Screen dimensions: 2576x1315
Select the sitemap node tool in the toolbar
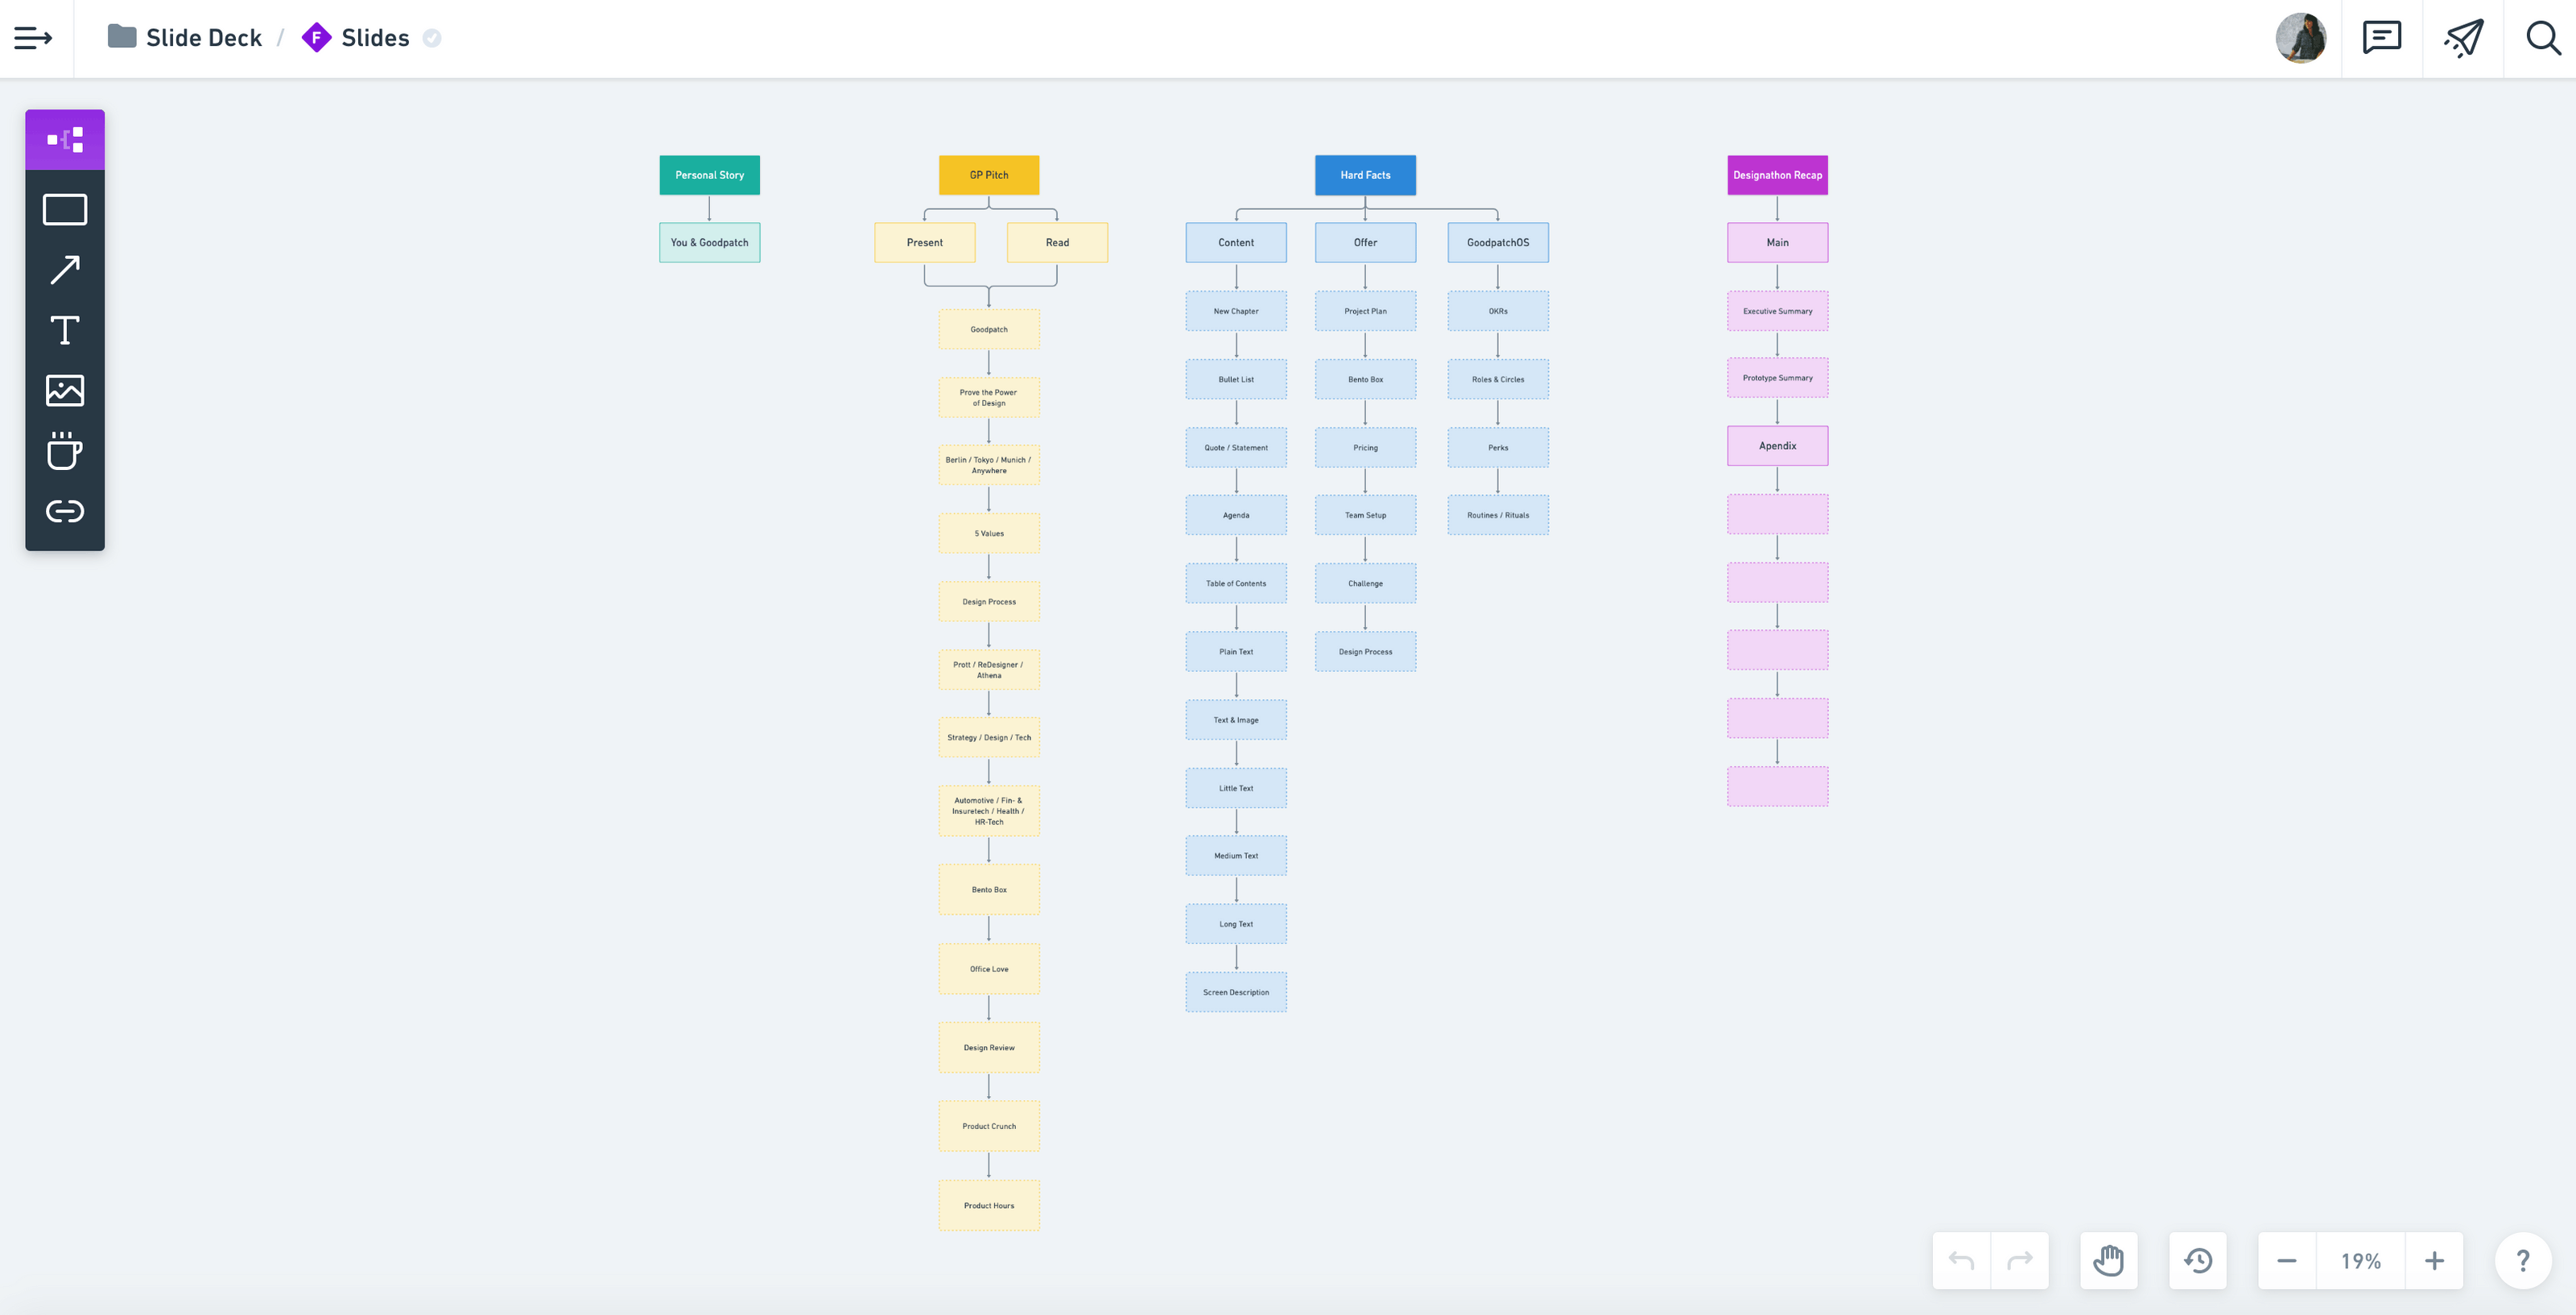tap(64, 139)
